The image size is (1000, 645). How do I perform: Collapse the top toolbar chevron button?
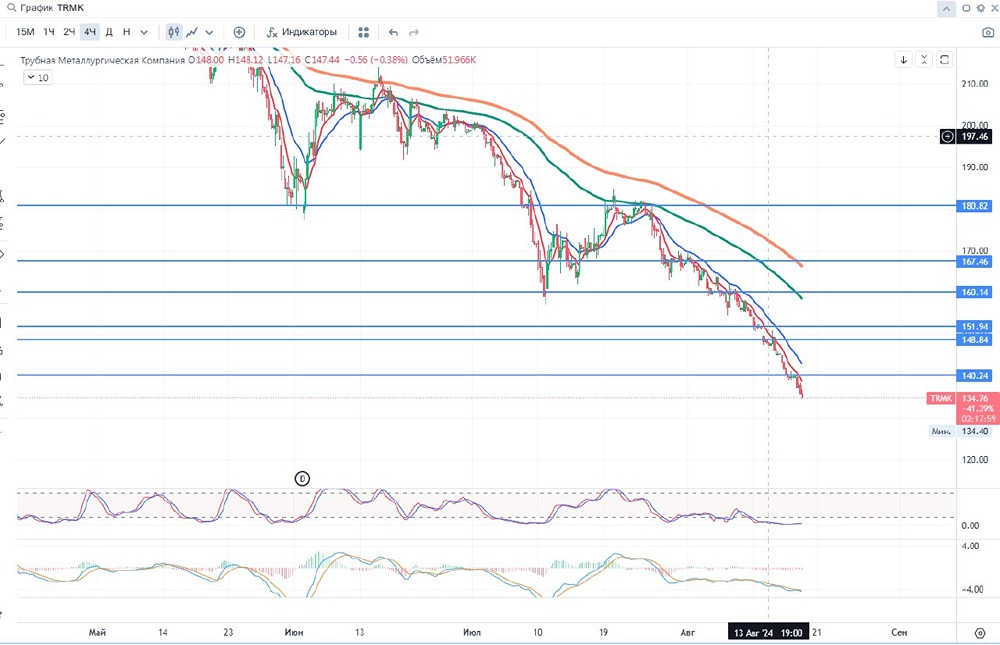point(946,9)
